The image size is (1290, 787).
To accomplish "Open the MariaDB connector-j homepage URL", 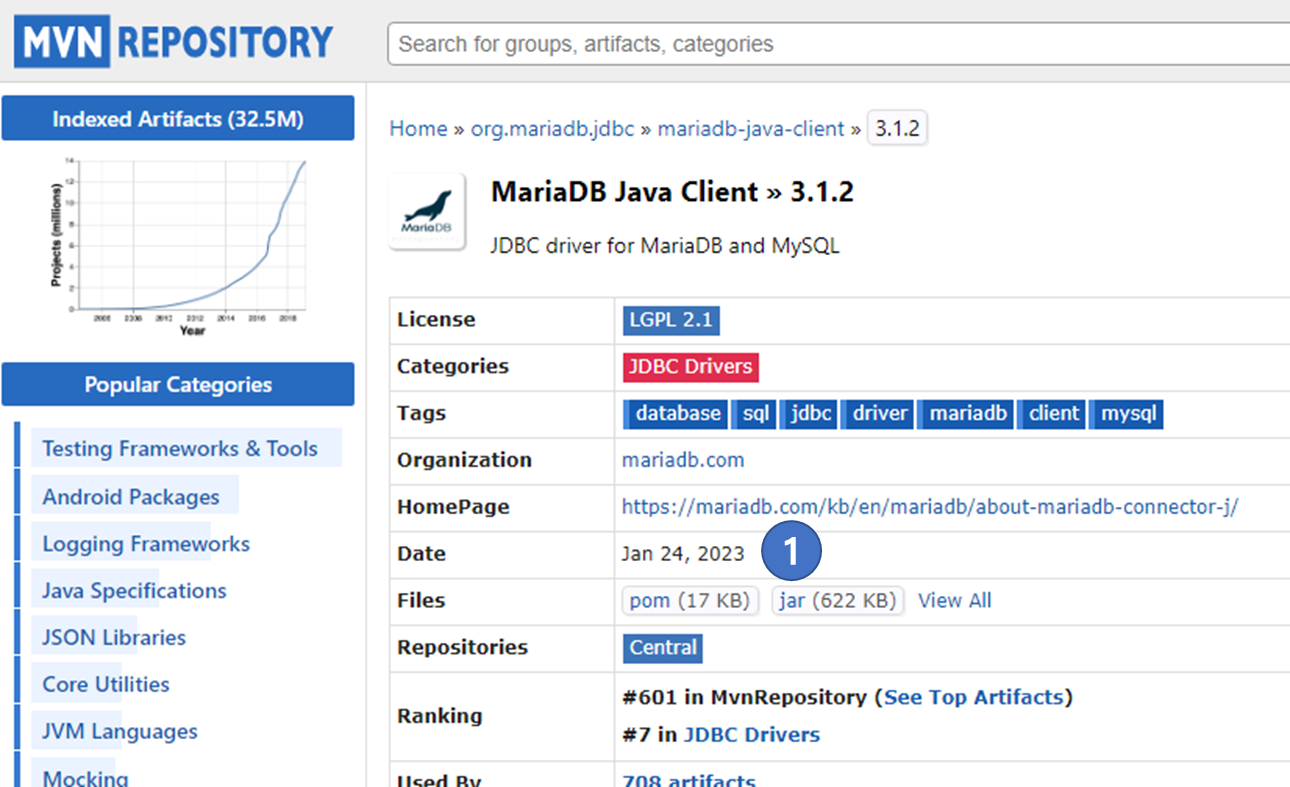I will 930,507.
